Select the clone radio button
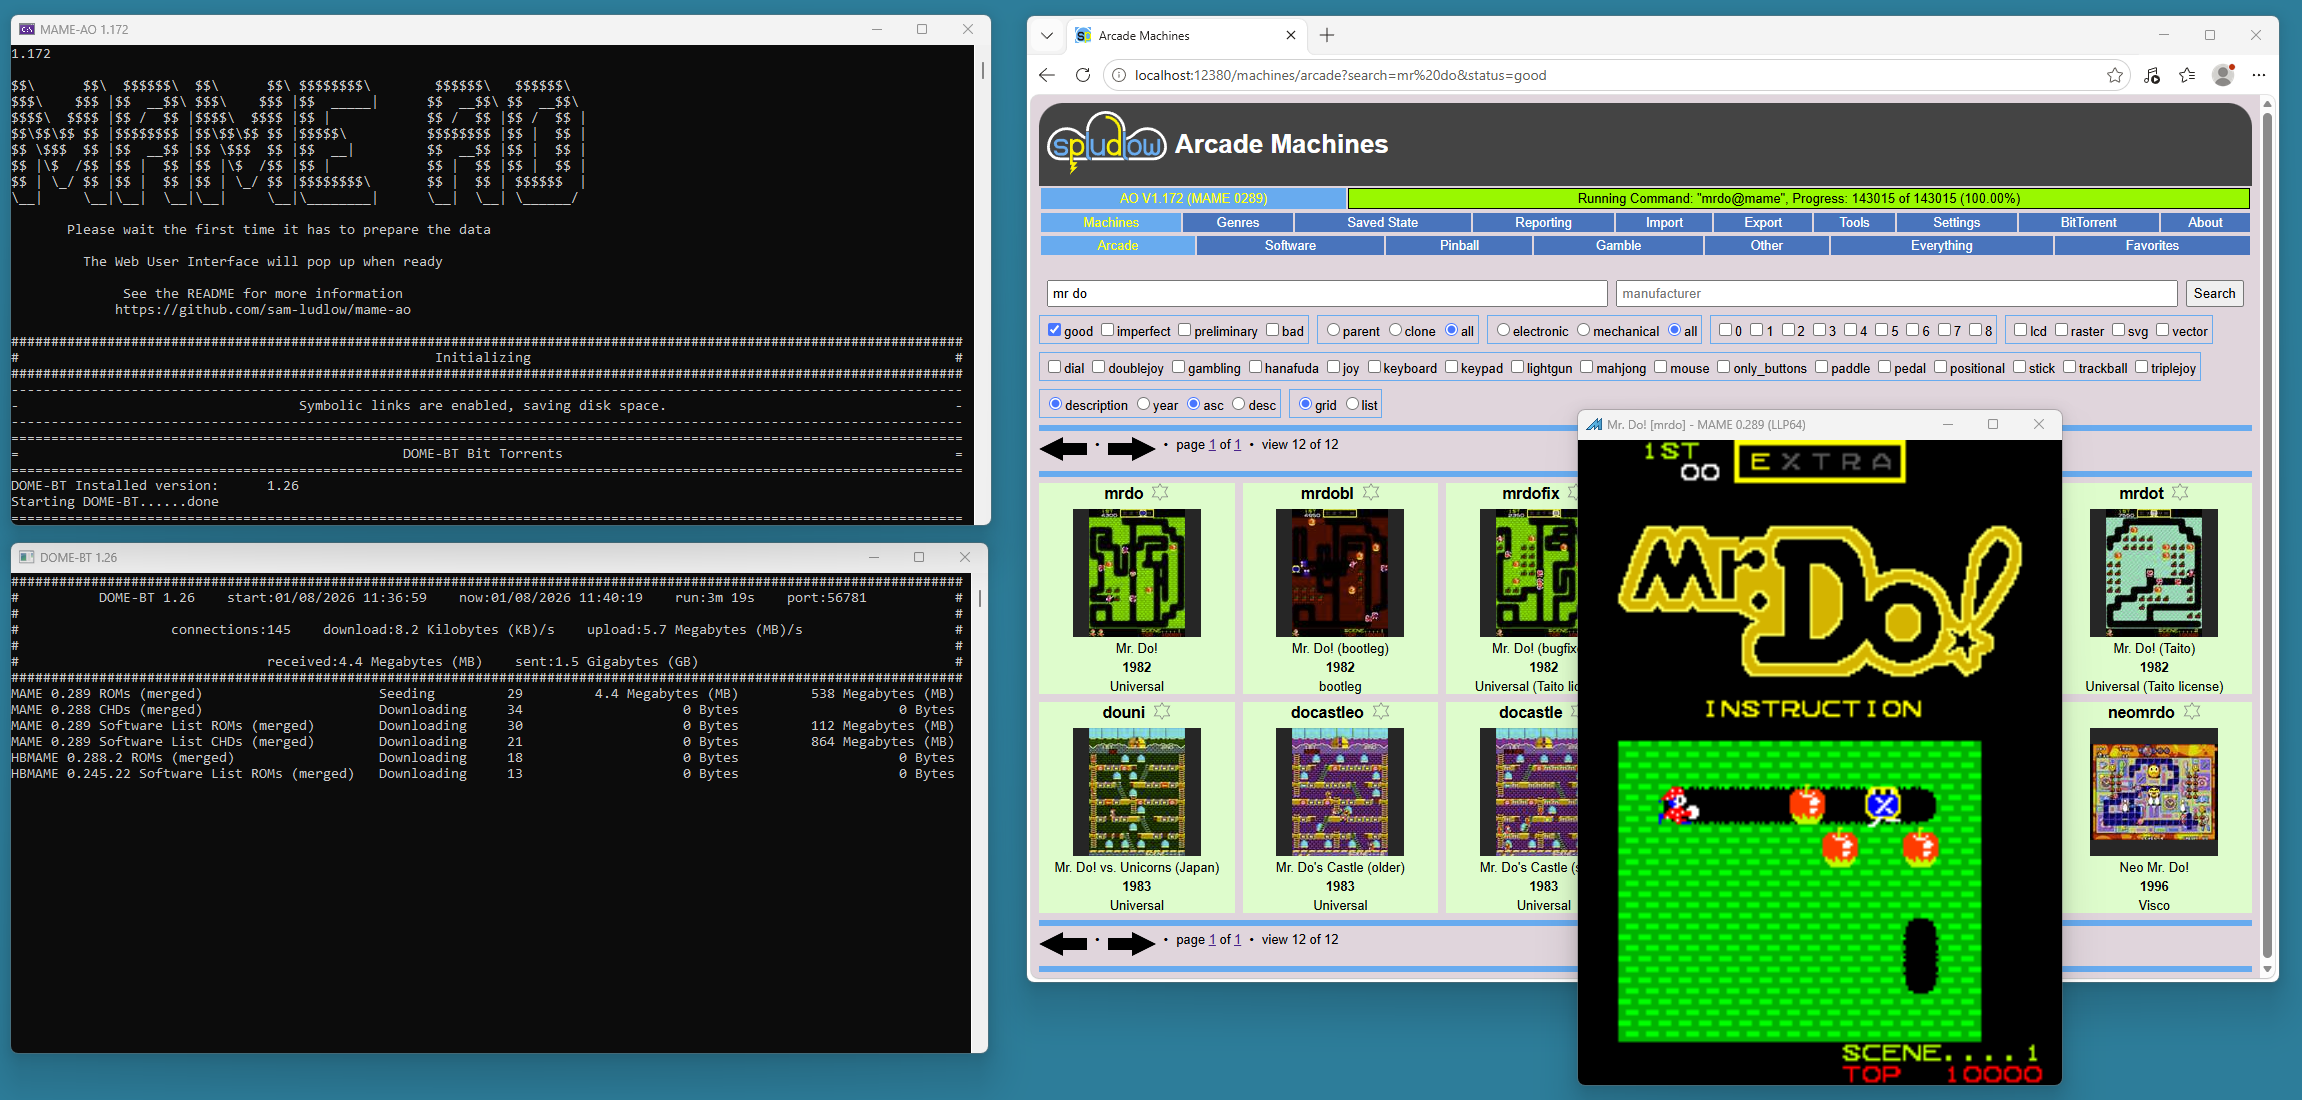The width and height of the screenshot is (2302, 1100). tap(1395, 330)
